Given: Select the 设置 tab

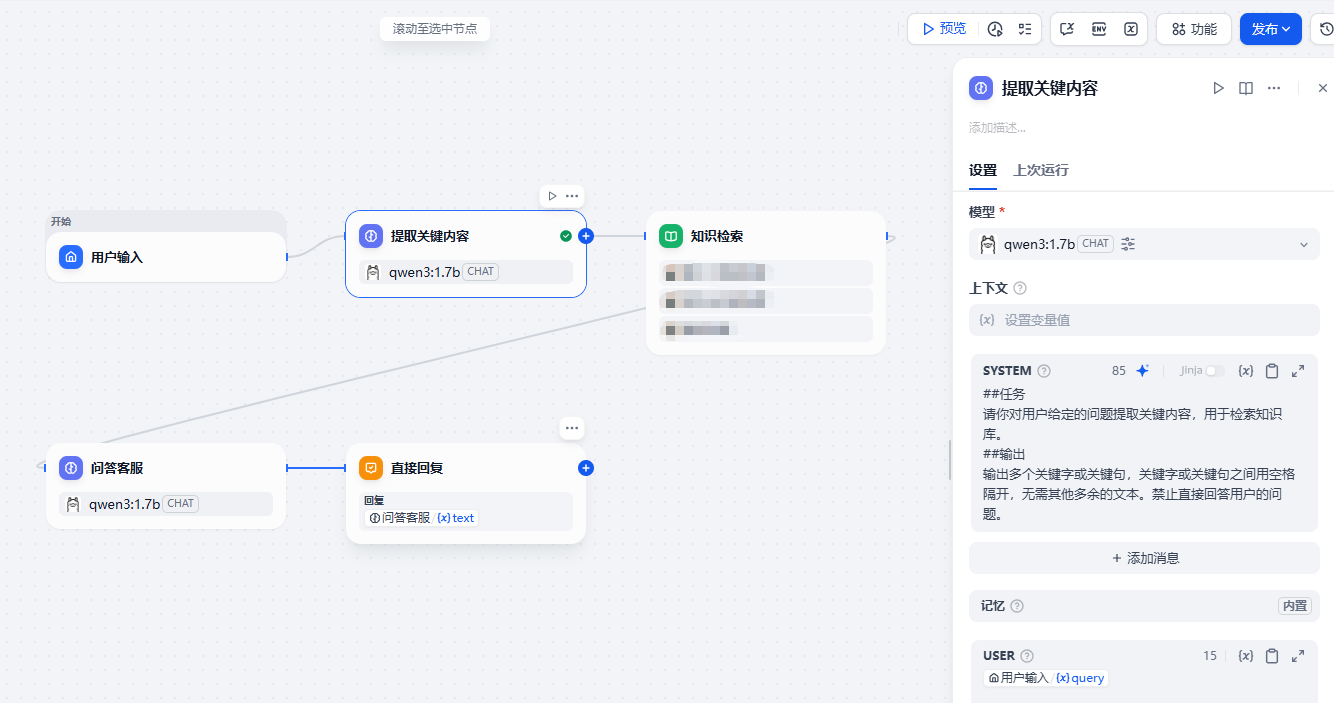Looking at the screenshot, I should pyautogui.click(x=983, y=170).
